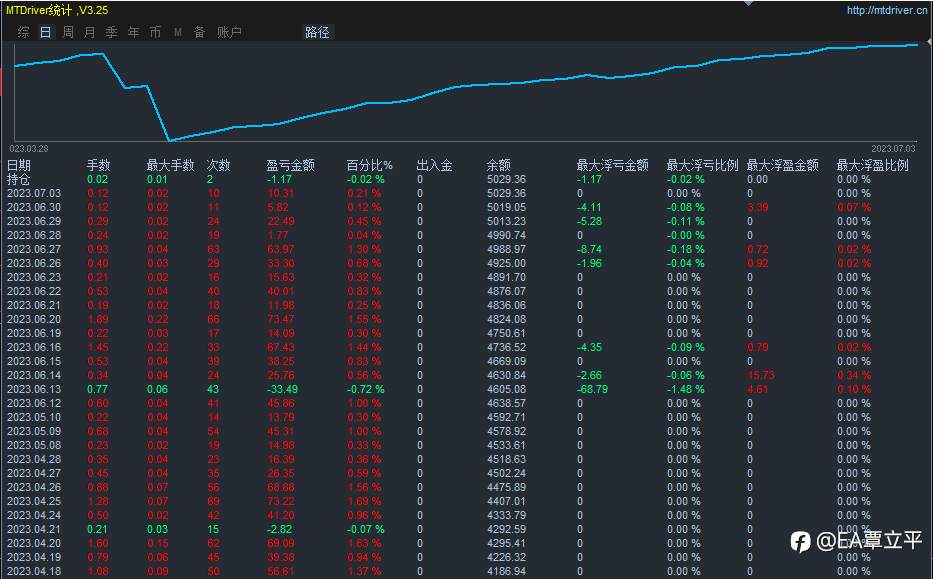Switch to the 季 quarterly tab

[x=111, y=32]
